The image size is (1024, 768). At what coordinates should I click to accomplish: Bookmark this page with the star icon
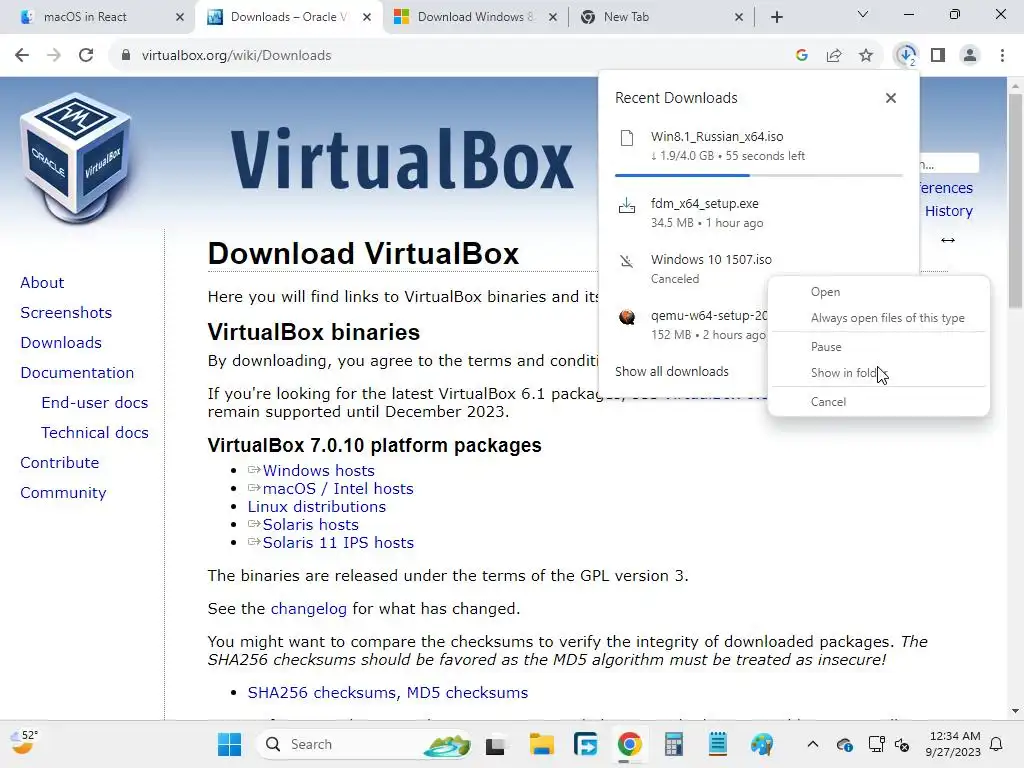[866, 56]
